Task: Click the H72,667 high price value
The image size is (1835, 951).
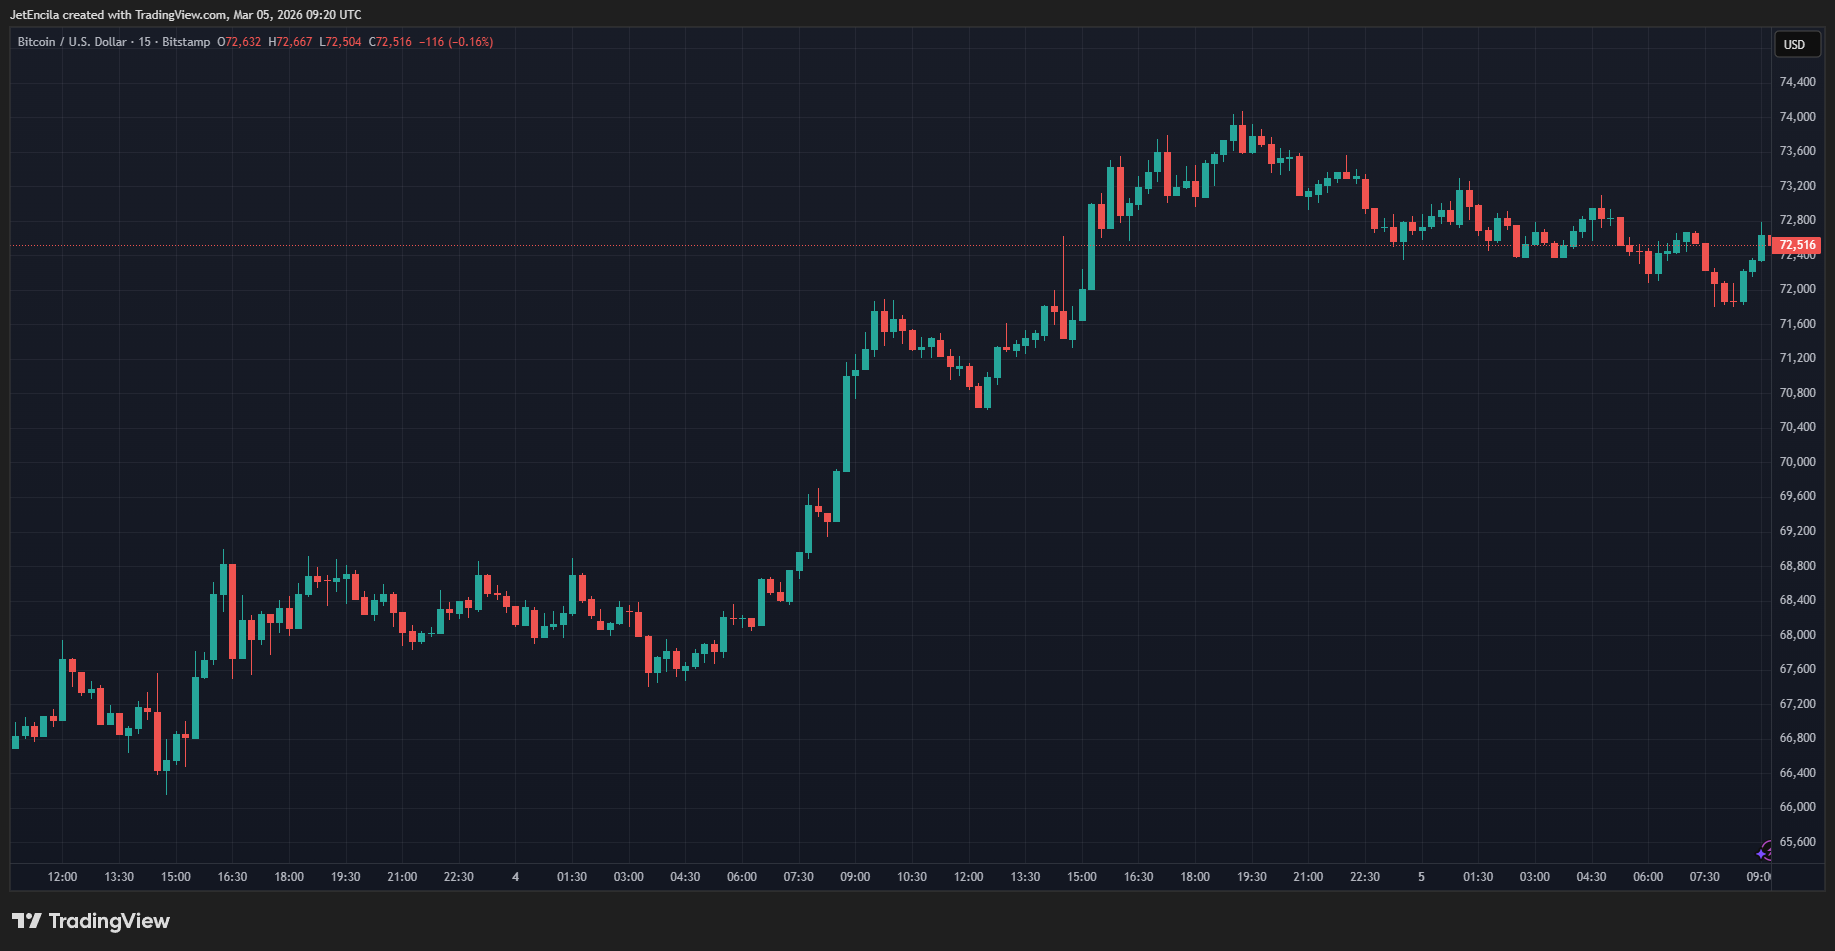Action: (x=290, y=42)
